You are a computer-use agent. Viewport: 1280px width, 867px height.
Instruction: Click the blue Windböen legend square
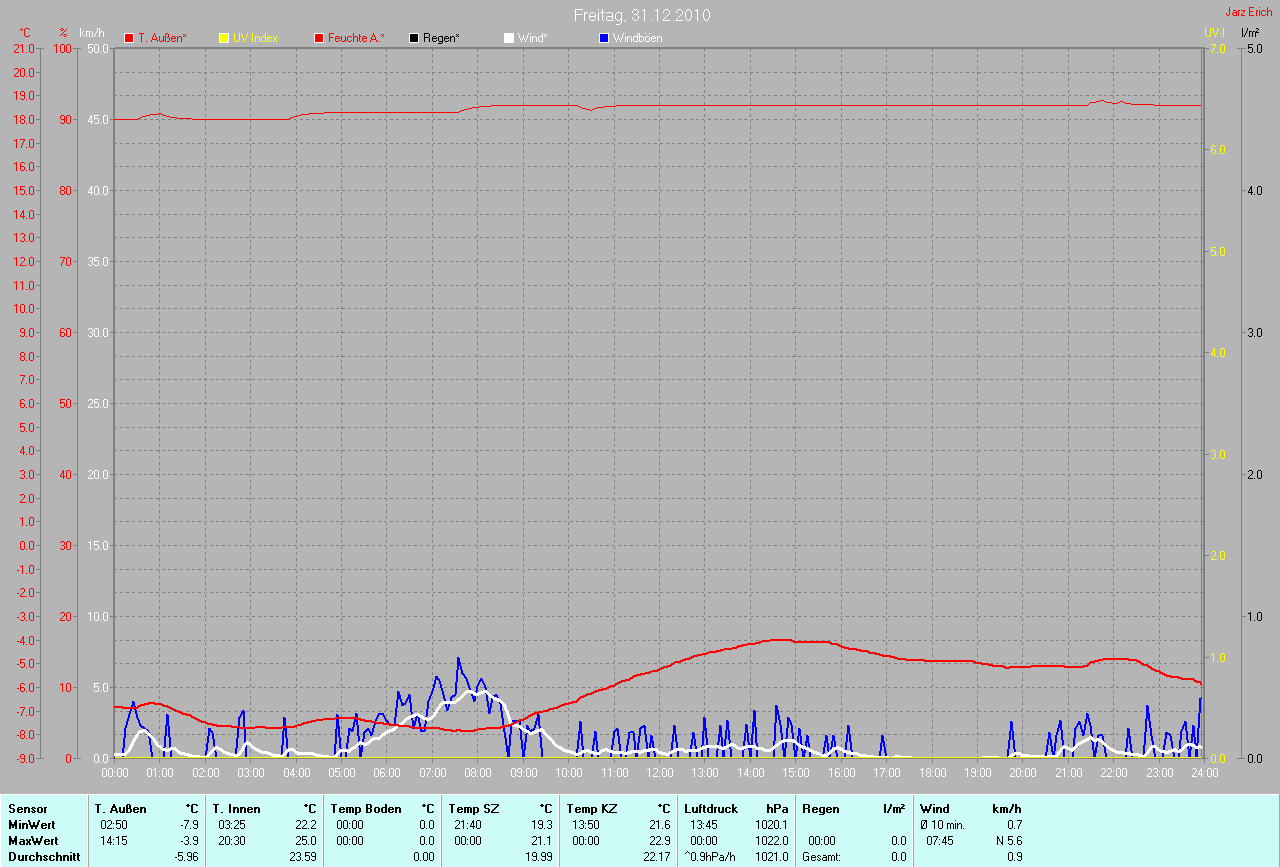(603, 38)
